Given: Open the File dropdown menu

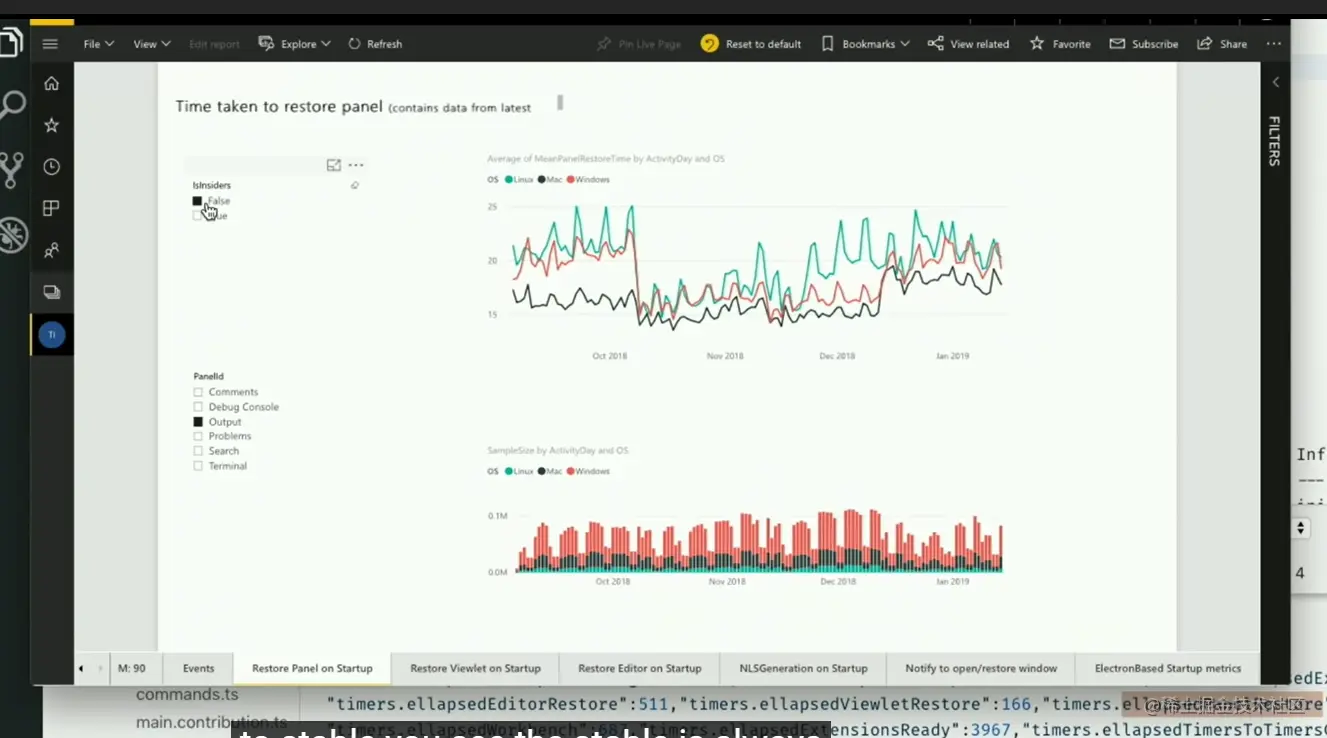Looking at the screenshot, I should point(98,44).
